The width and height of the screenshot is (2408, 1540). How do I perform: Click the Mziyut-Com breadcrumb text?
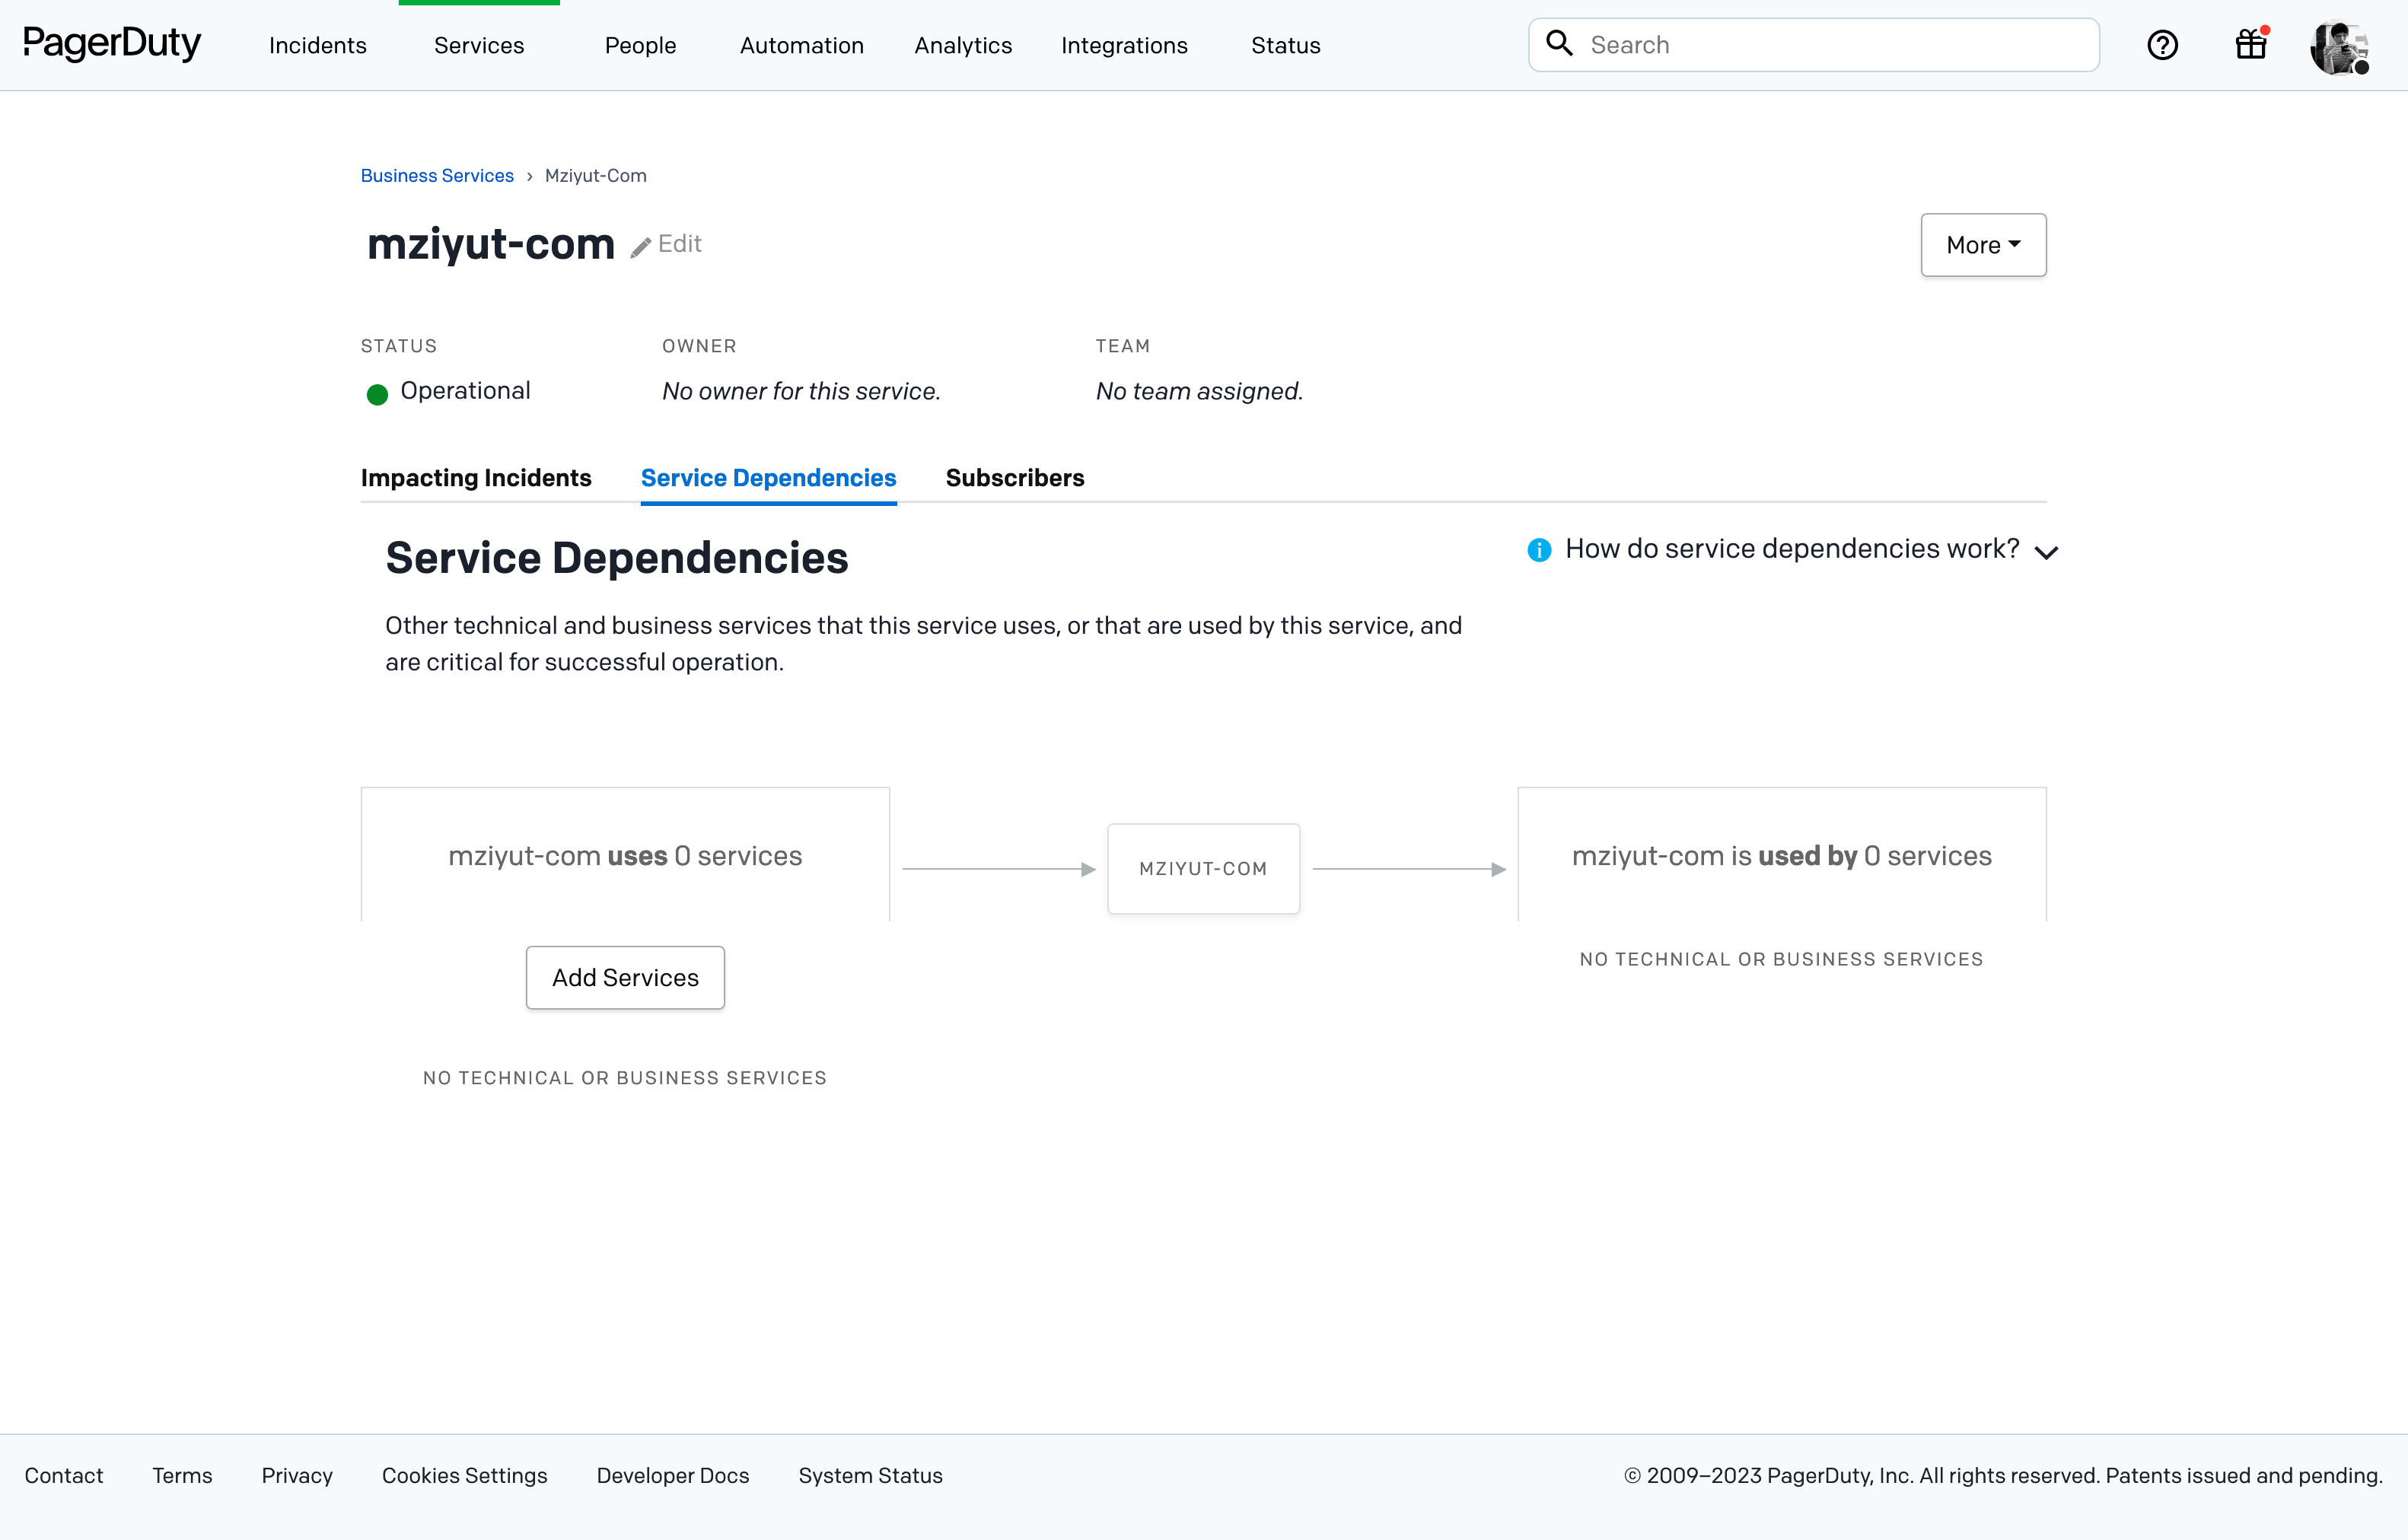(596, 176)
